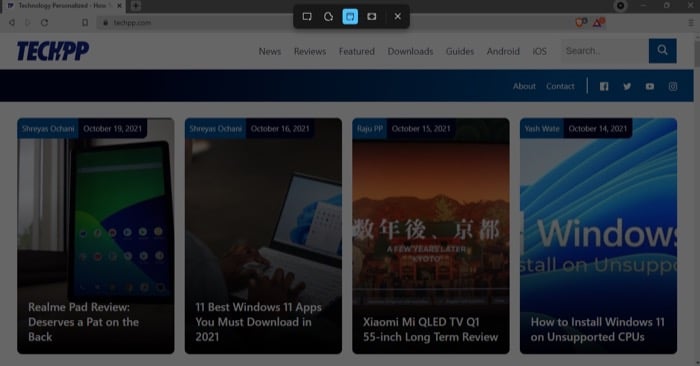Click the TechPP logo
Screen dimensions: 700x366
(x=53, y=51)
